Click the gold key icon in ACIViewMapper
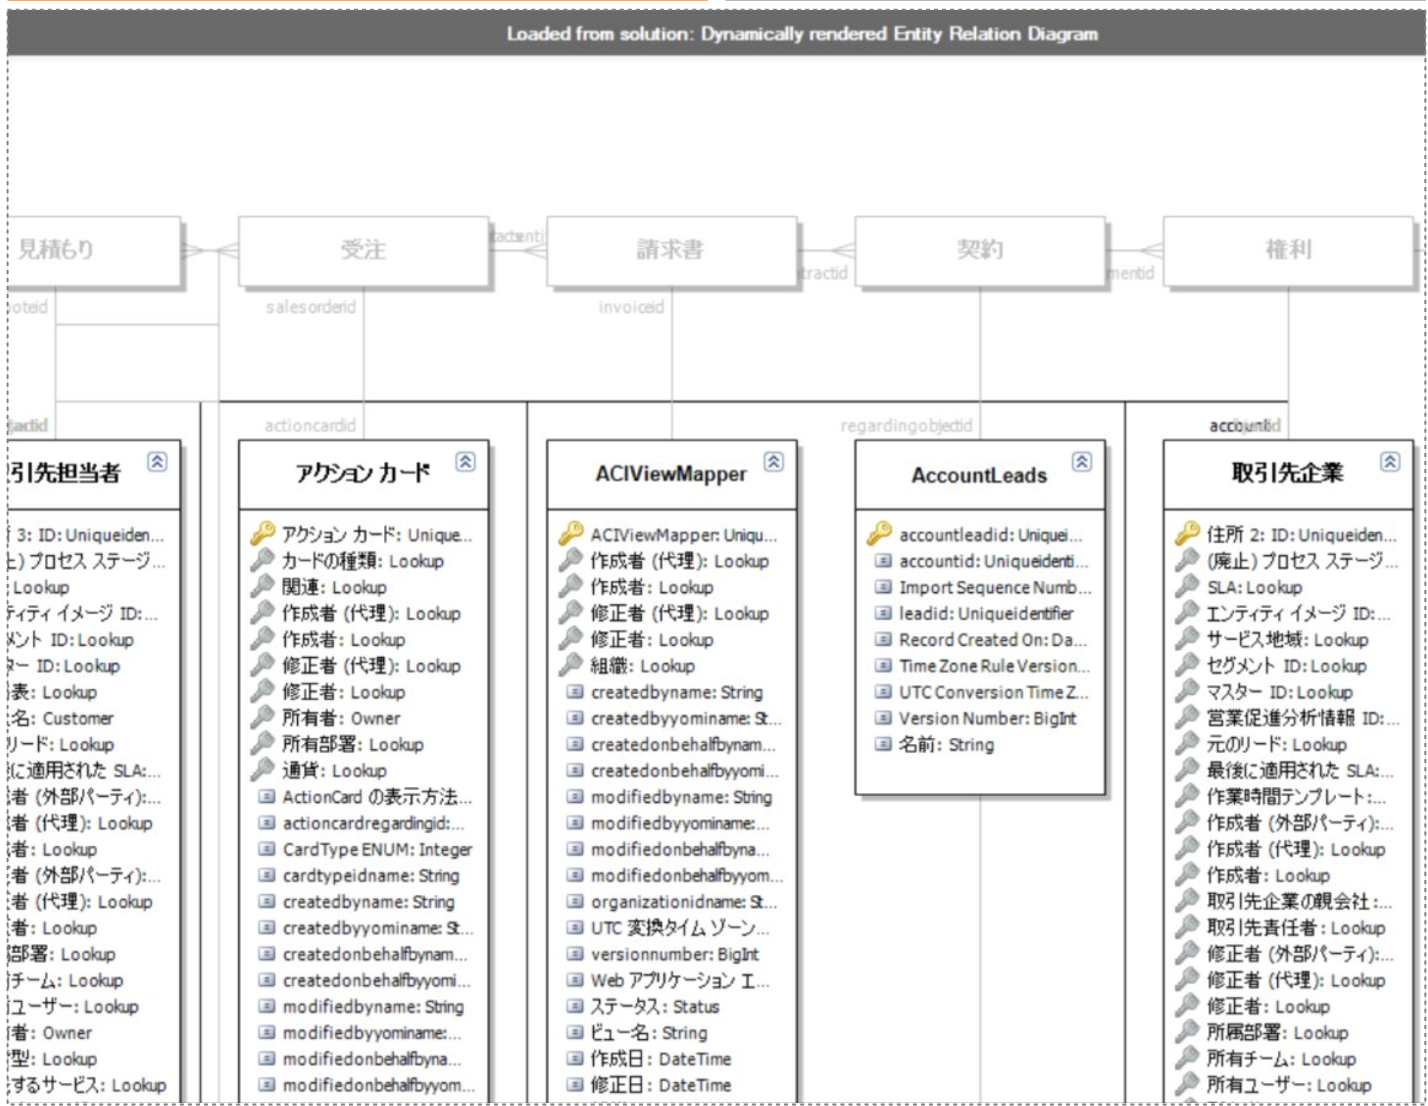 tap(571, 534)
